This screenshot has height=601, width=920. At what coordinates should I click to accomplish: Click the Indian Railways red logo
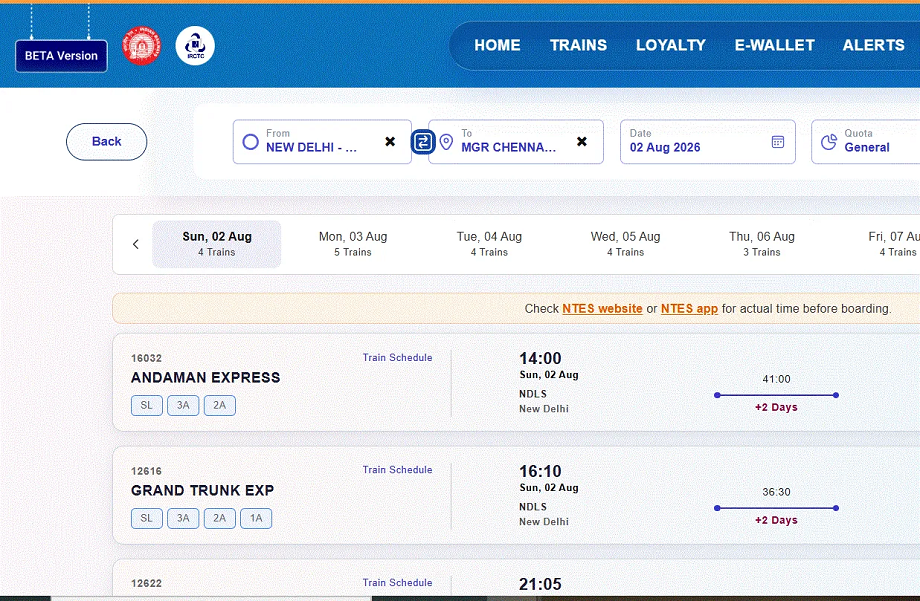click(x=141, y=46)
